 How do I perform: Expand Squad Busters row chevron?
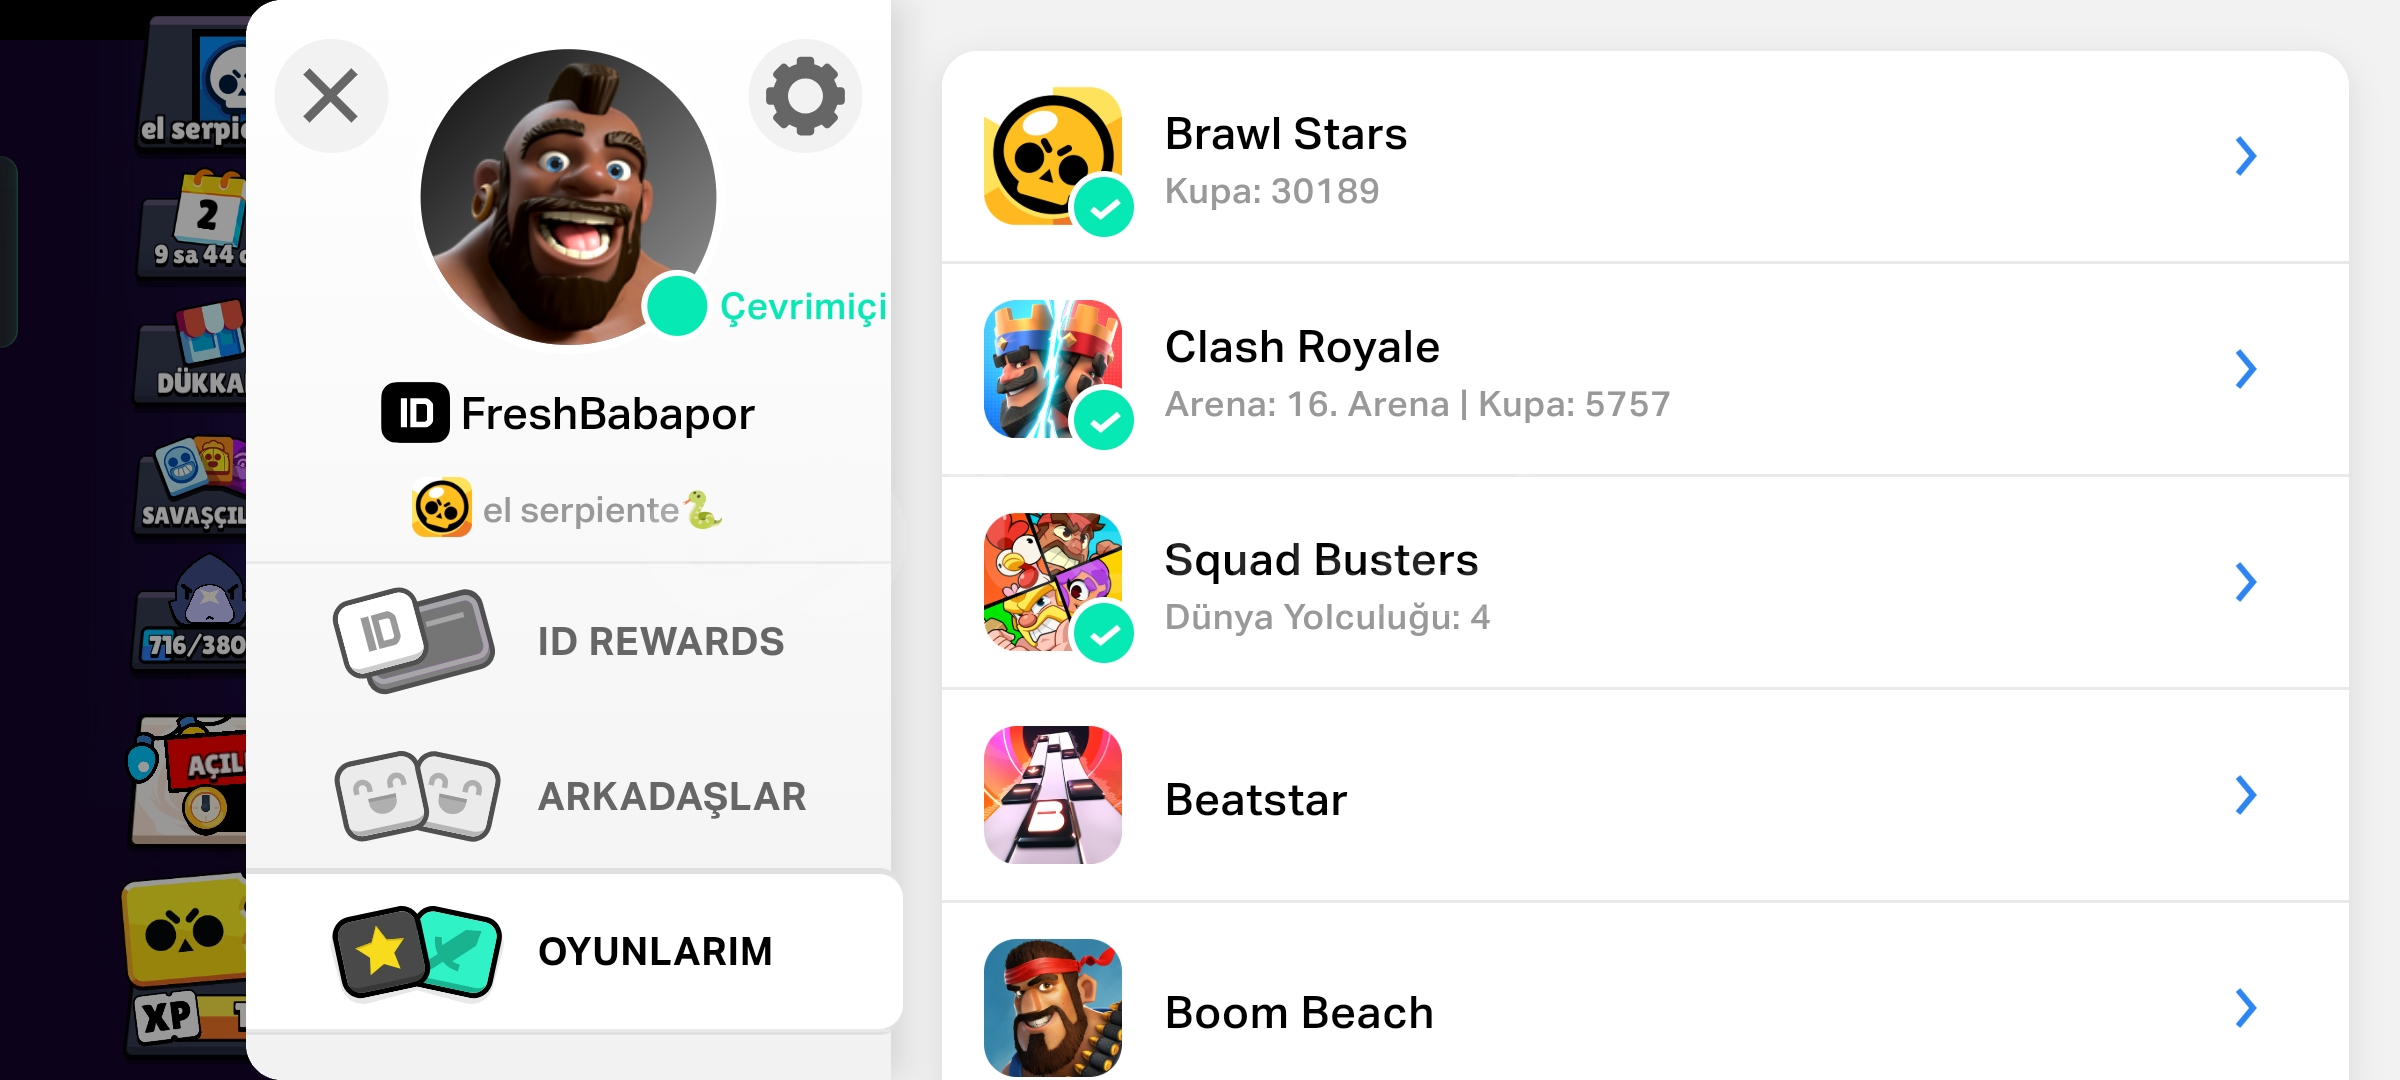2246,582
